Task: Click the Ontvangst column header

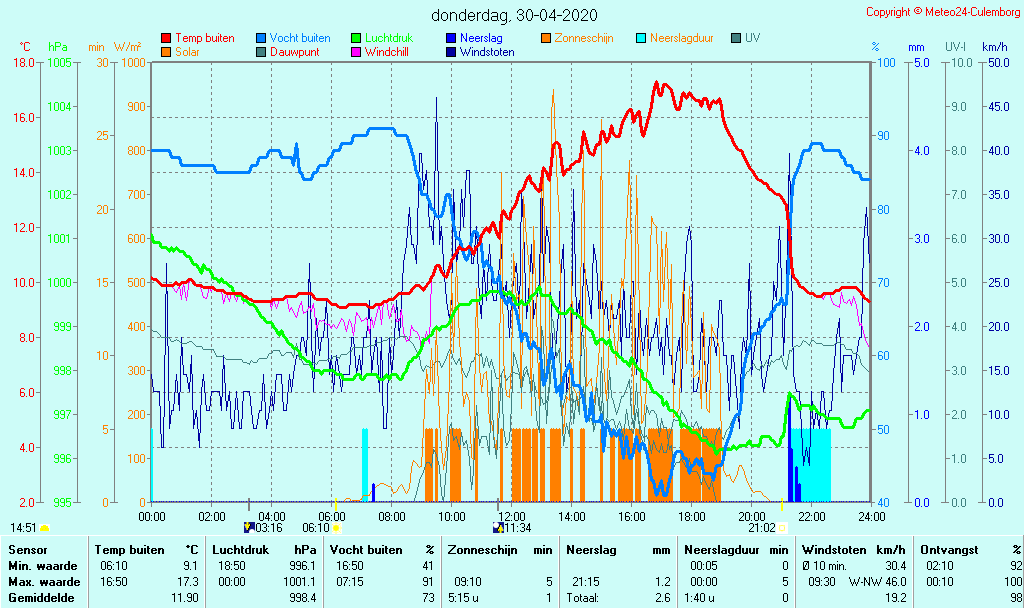Action: 950,550
